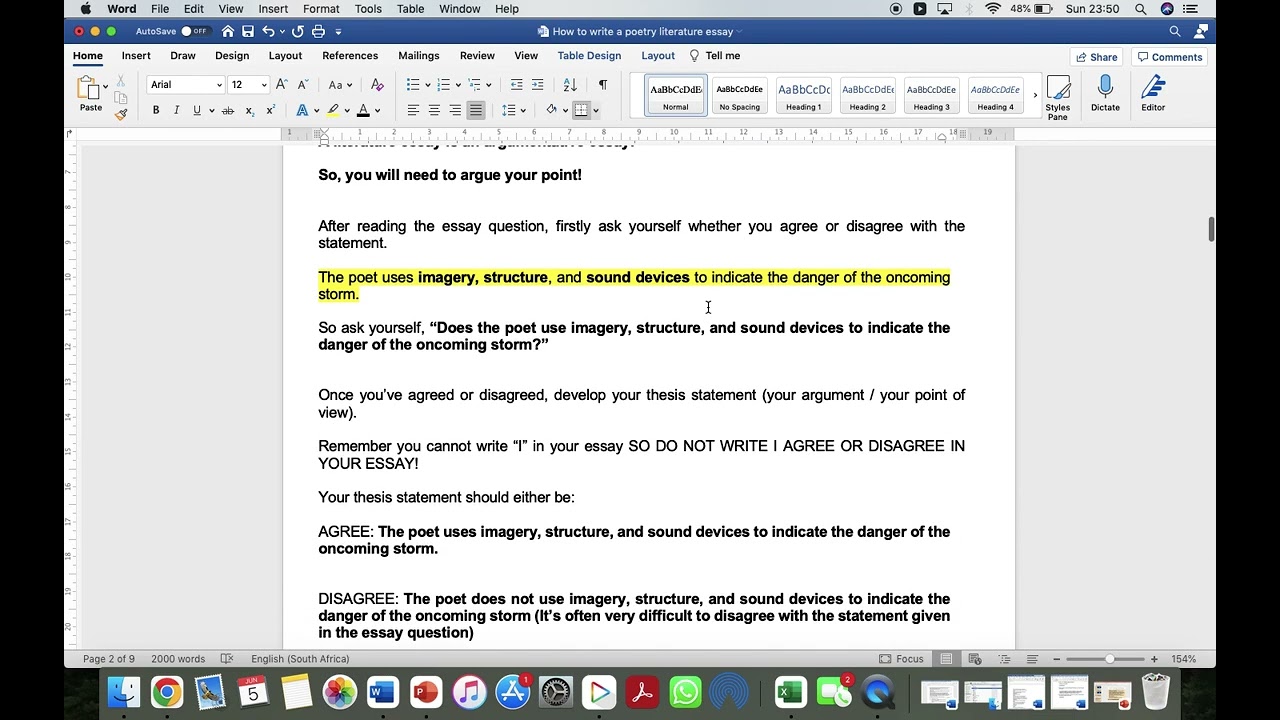The image size is (1280, 720).
Task: Click the Clear Formatting icon
Action: tap(377, 85)
